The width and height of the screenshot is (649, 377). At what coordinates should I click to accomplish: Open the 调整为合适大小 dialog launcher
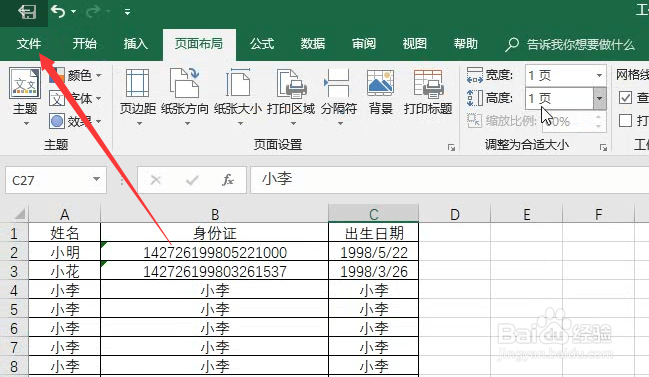point(603,147)
